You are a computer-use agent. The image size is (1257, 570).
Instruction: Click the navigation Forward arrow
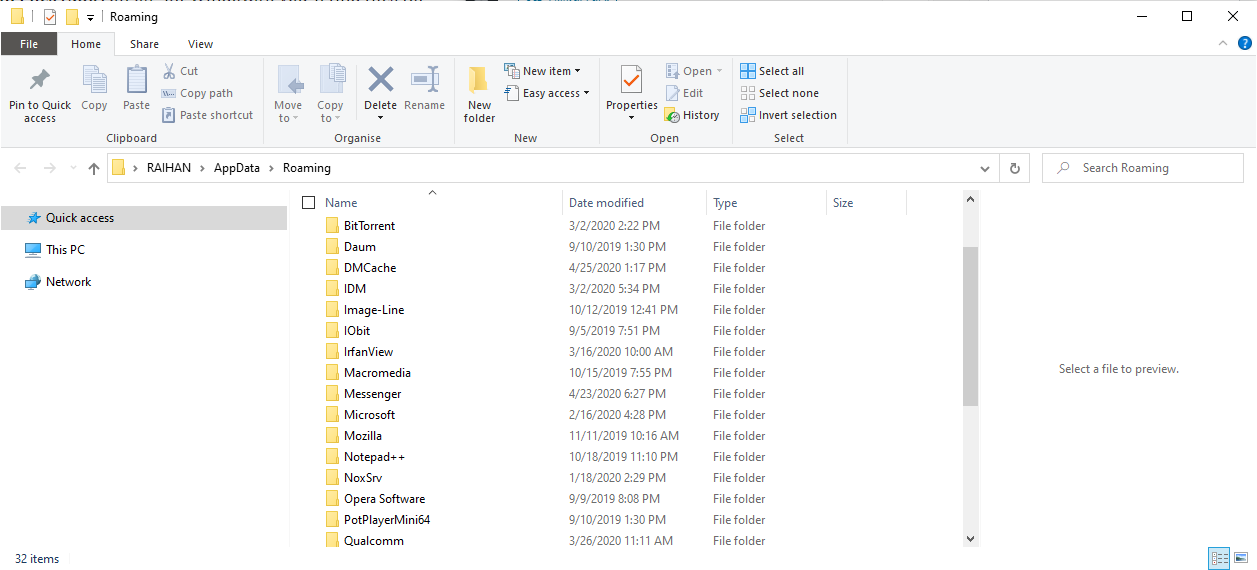pyautogui.click(x=50, y=168)
